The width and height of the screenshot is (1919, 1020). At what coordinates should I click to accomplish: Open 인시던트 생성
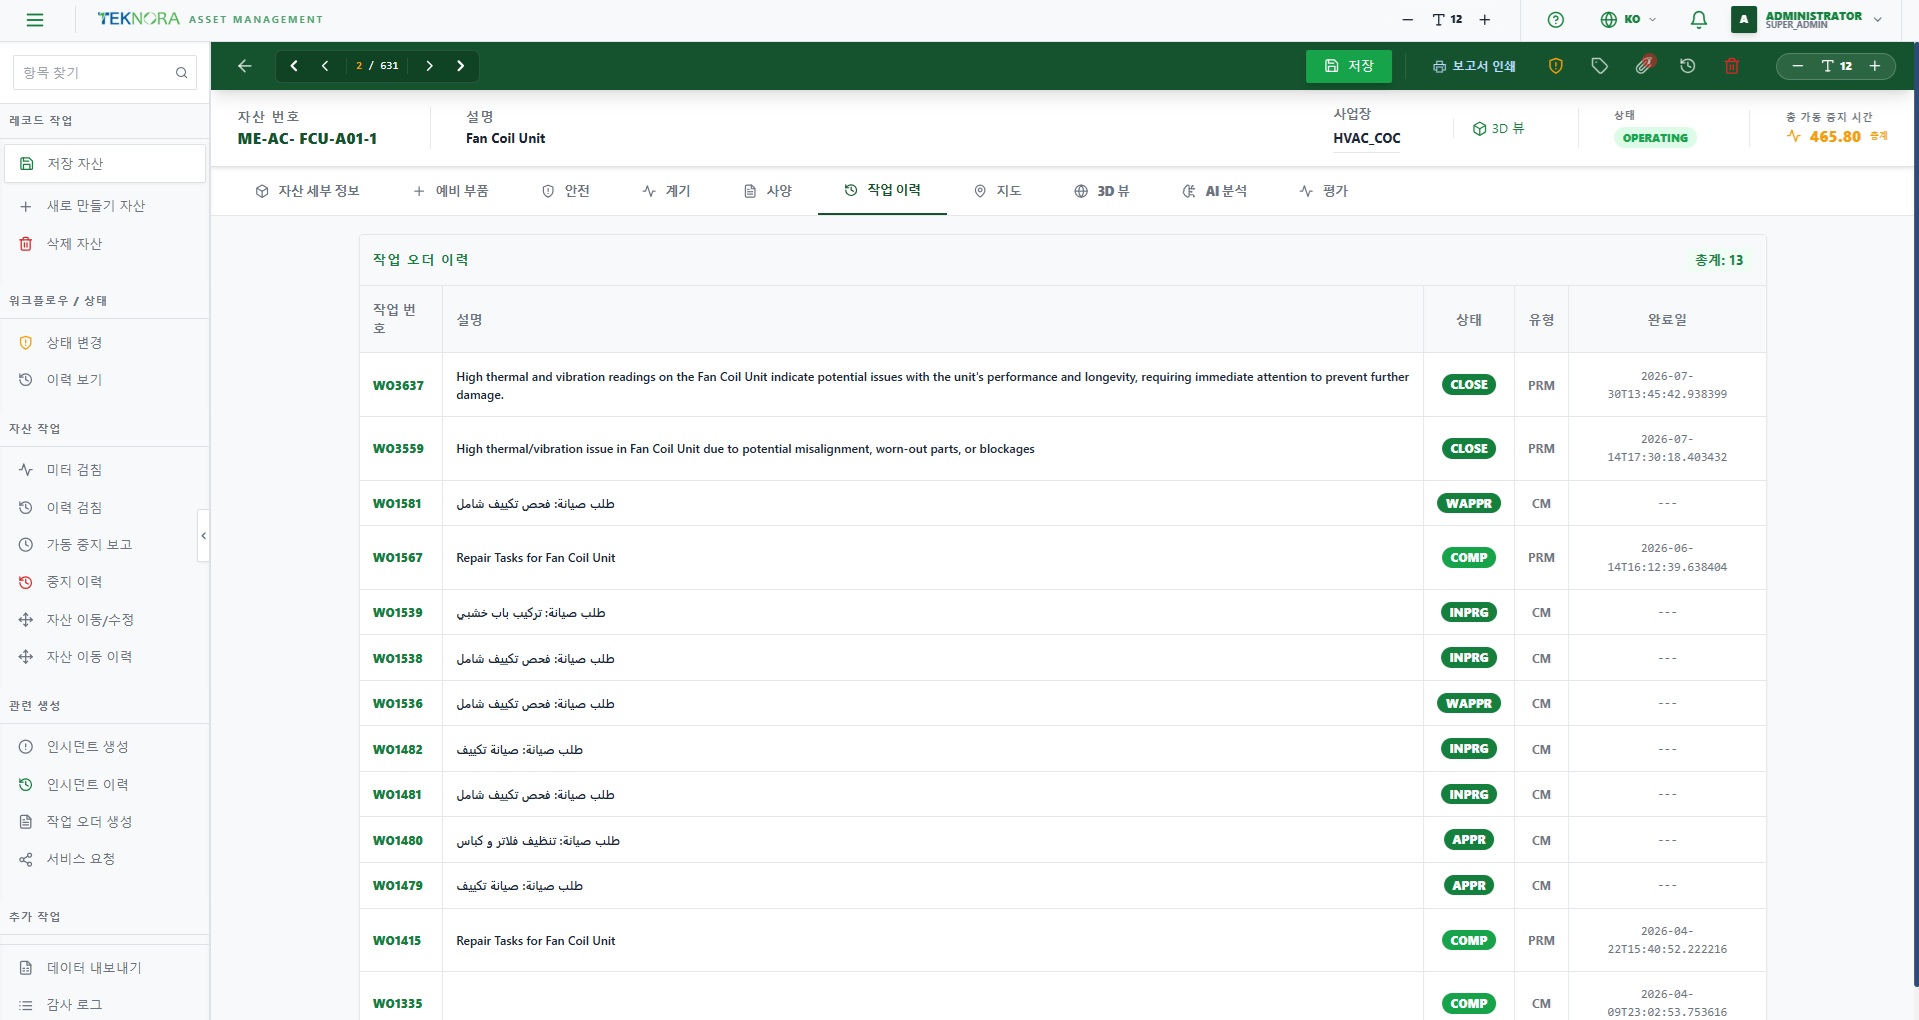coord(104,747)
